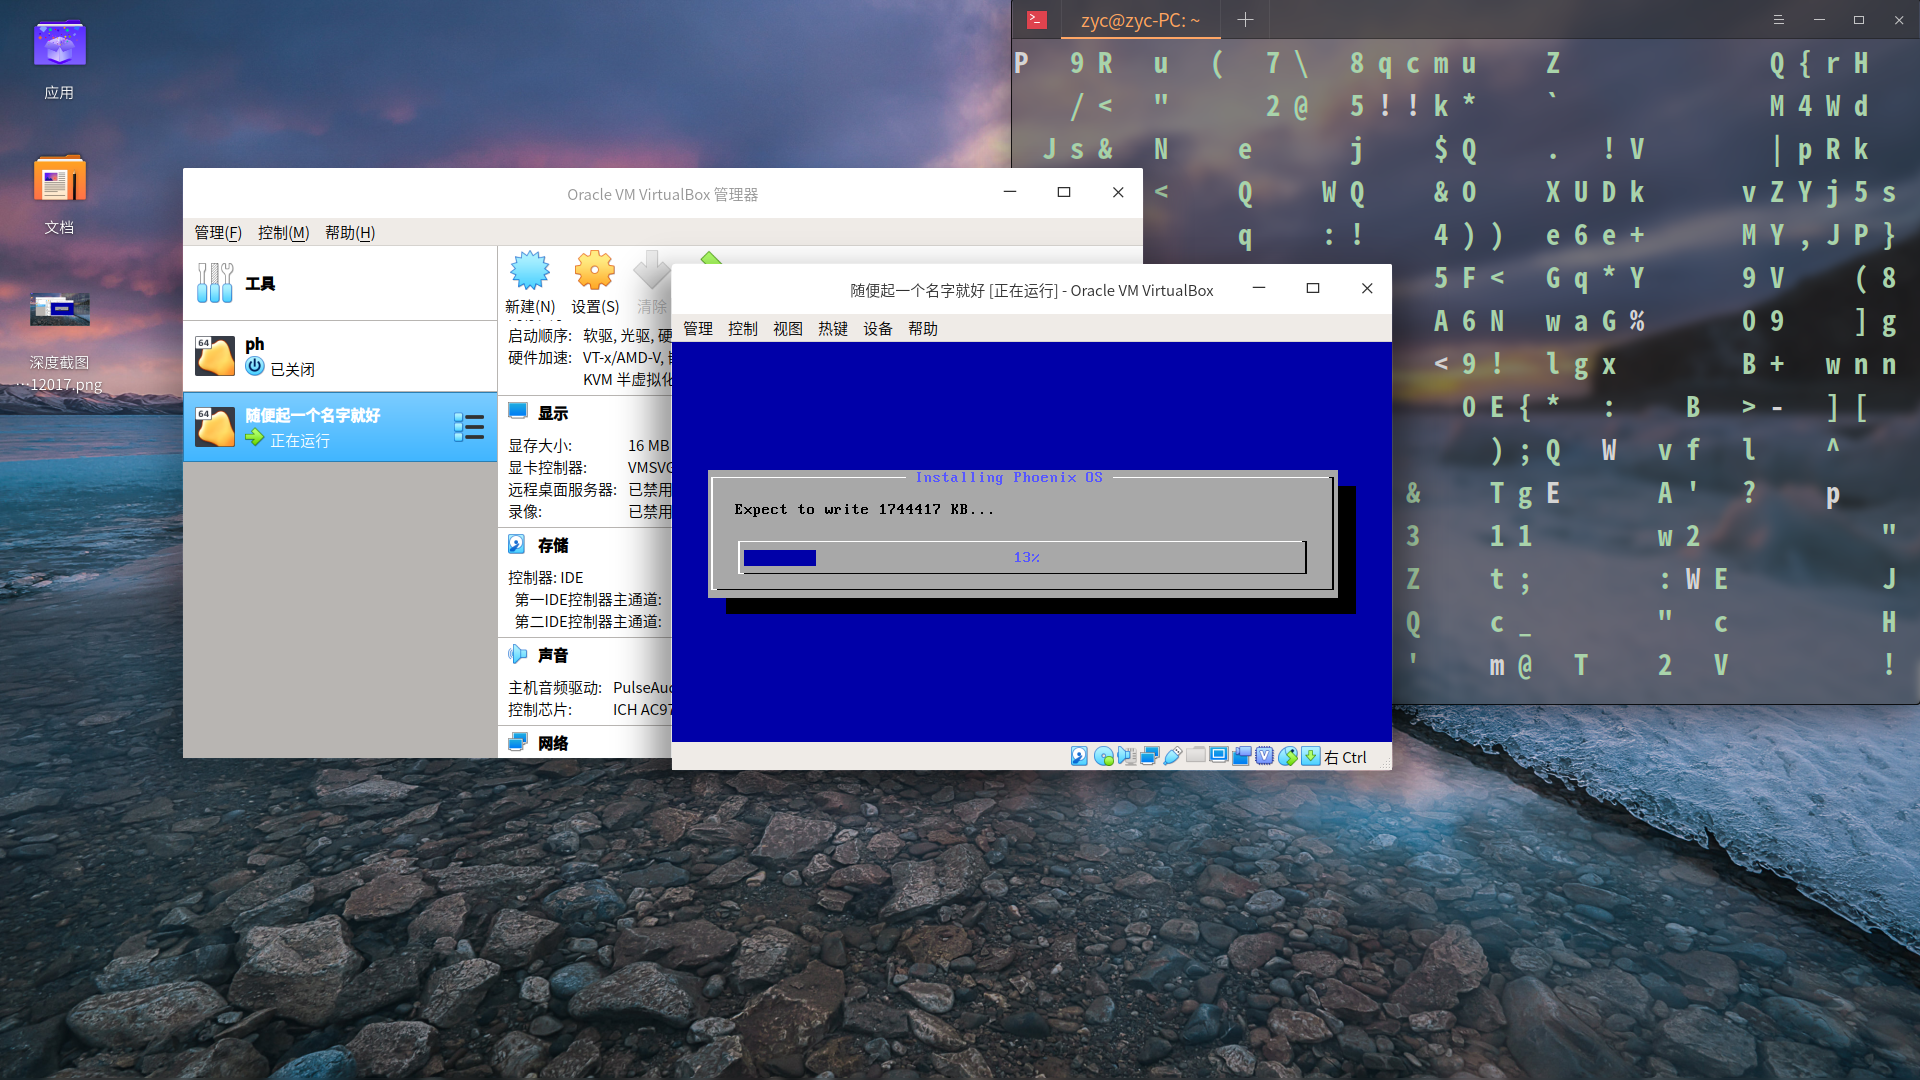Open 设备 devices menu in VM window
This screenshot has width=1920, height=1080.
click(878, 328)
